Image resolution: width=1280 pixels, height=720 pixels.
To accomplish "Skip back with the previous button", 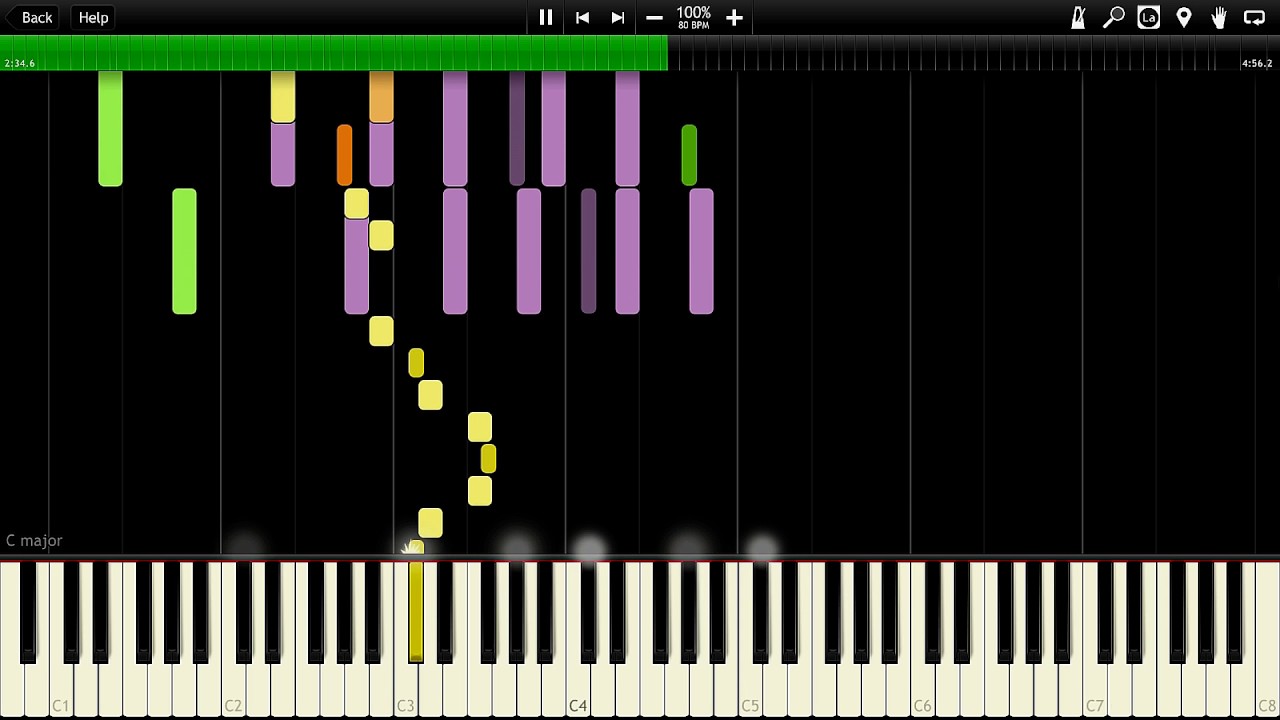I will [x=582, y=17].
